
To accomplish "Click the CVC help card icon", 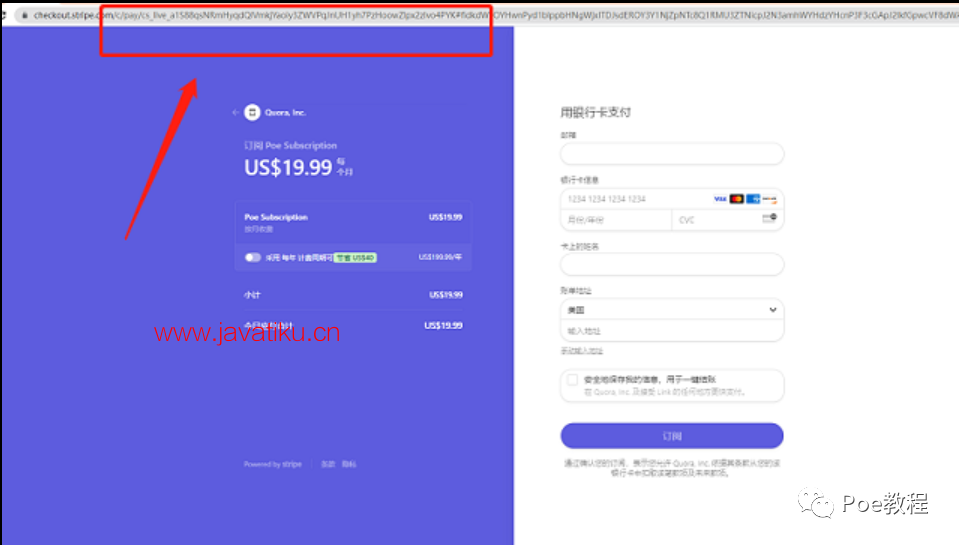I will click(769, 218).
